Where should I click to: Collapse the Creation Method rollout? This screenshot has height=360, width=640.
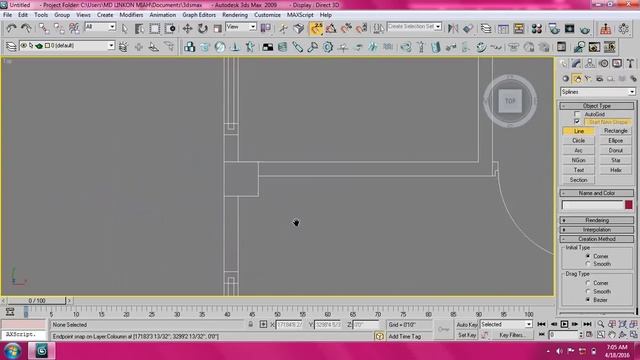(x=597, y=239)
